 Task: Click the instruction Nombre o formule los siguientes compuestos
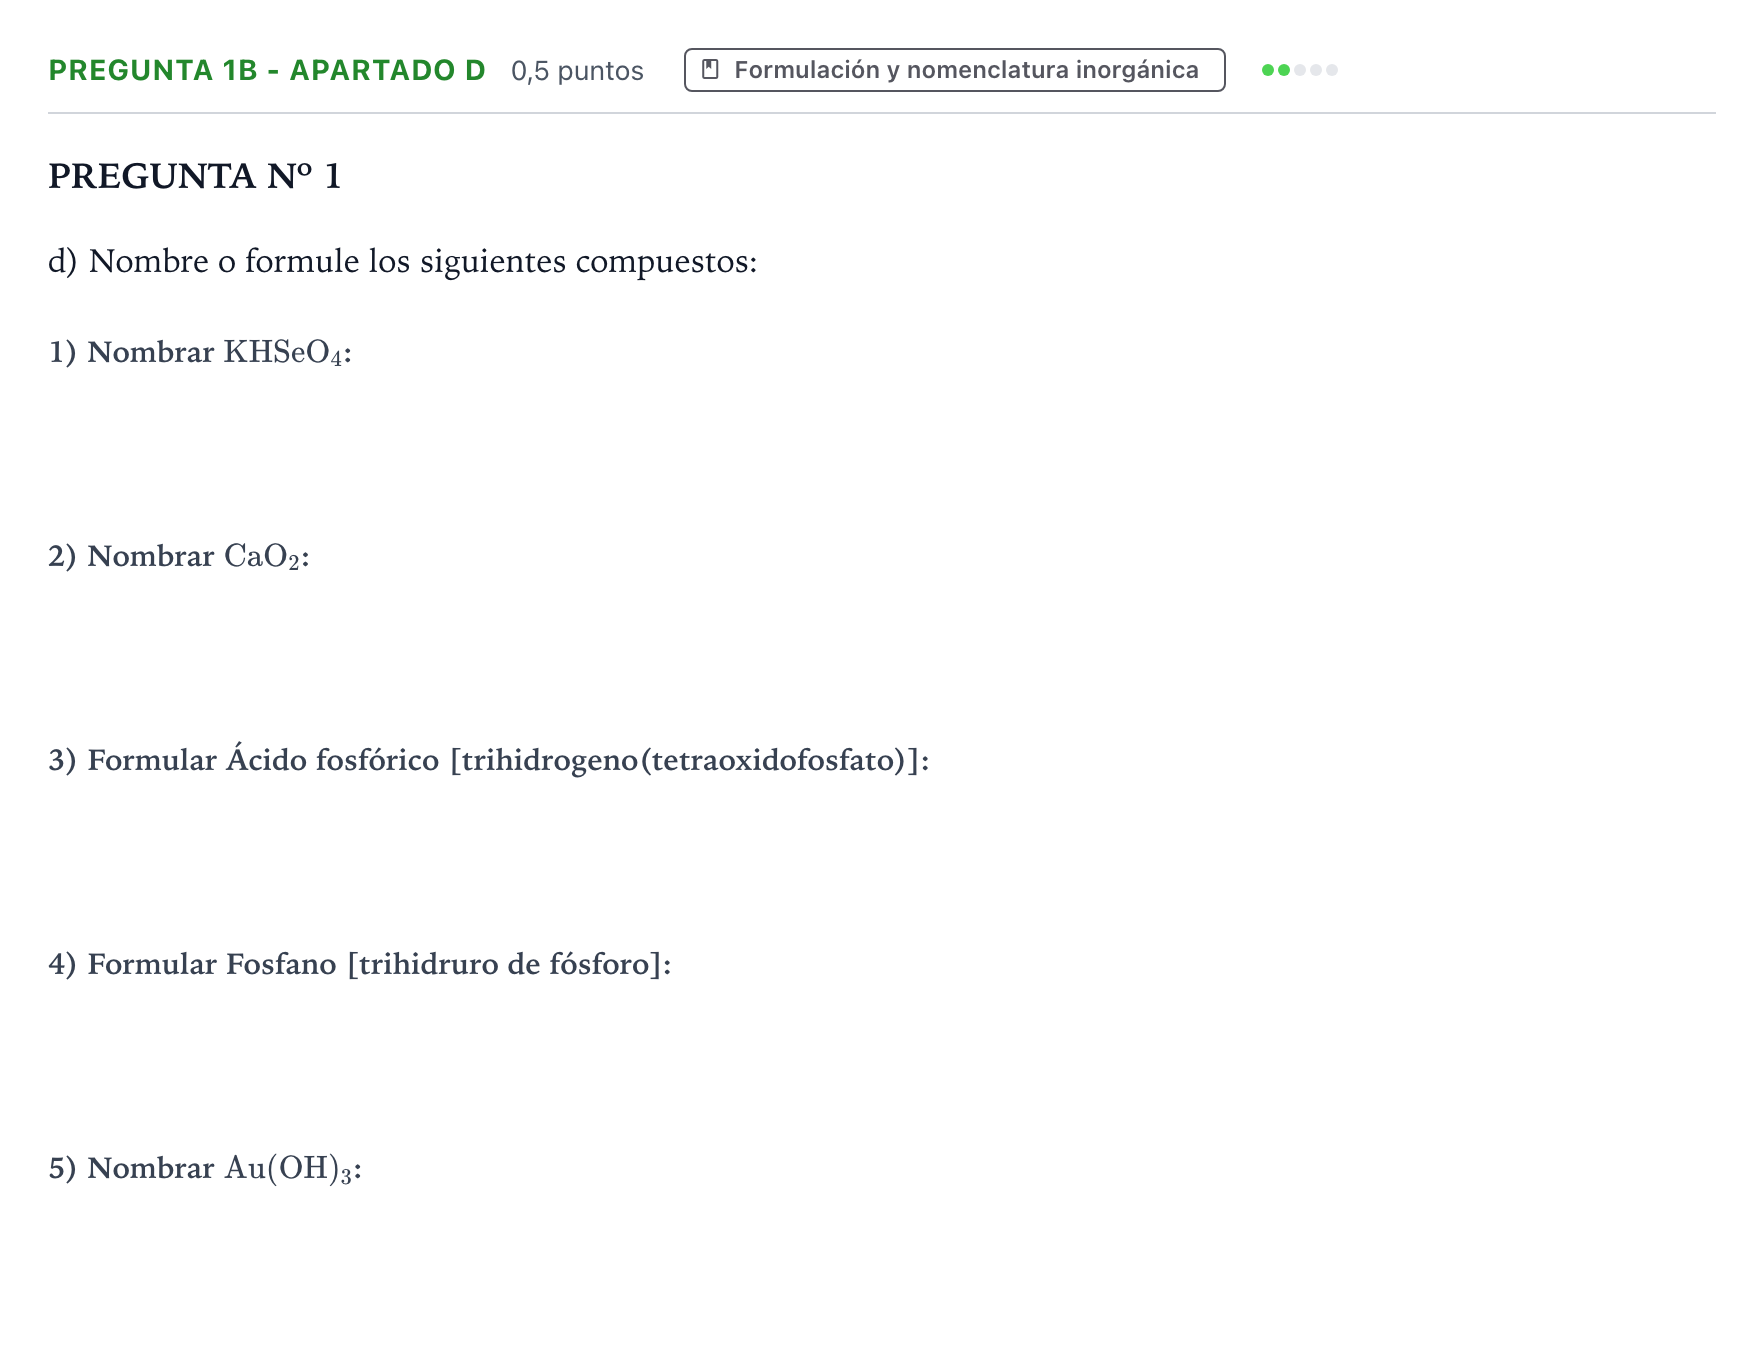403,261
